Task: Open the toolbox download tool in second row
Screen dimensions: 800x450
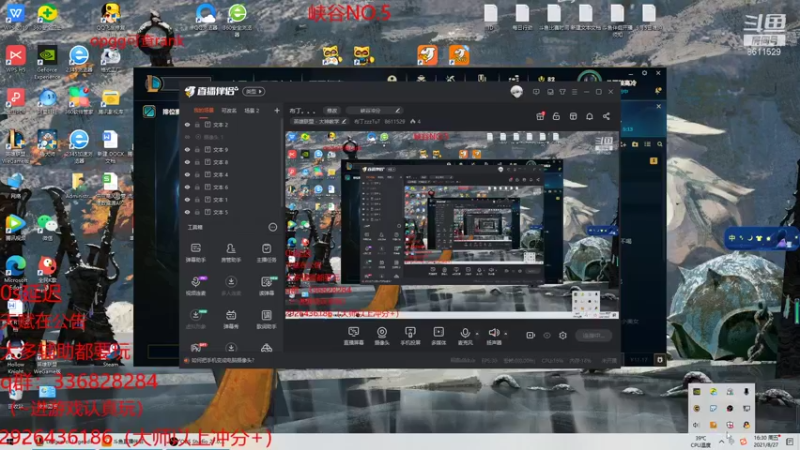Action: (x=231, y=286)
